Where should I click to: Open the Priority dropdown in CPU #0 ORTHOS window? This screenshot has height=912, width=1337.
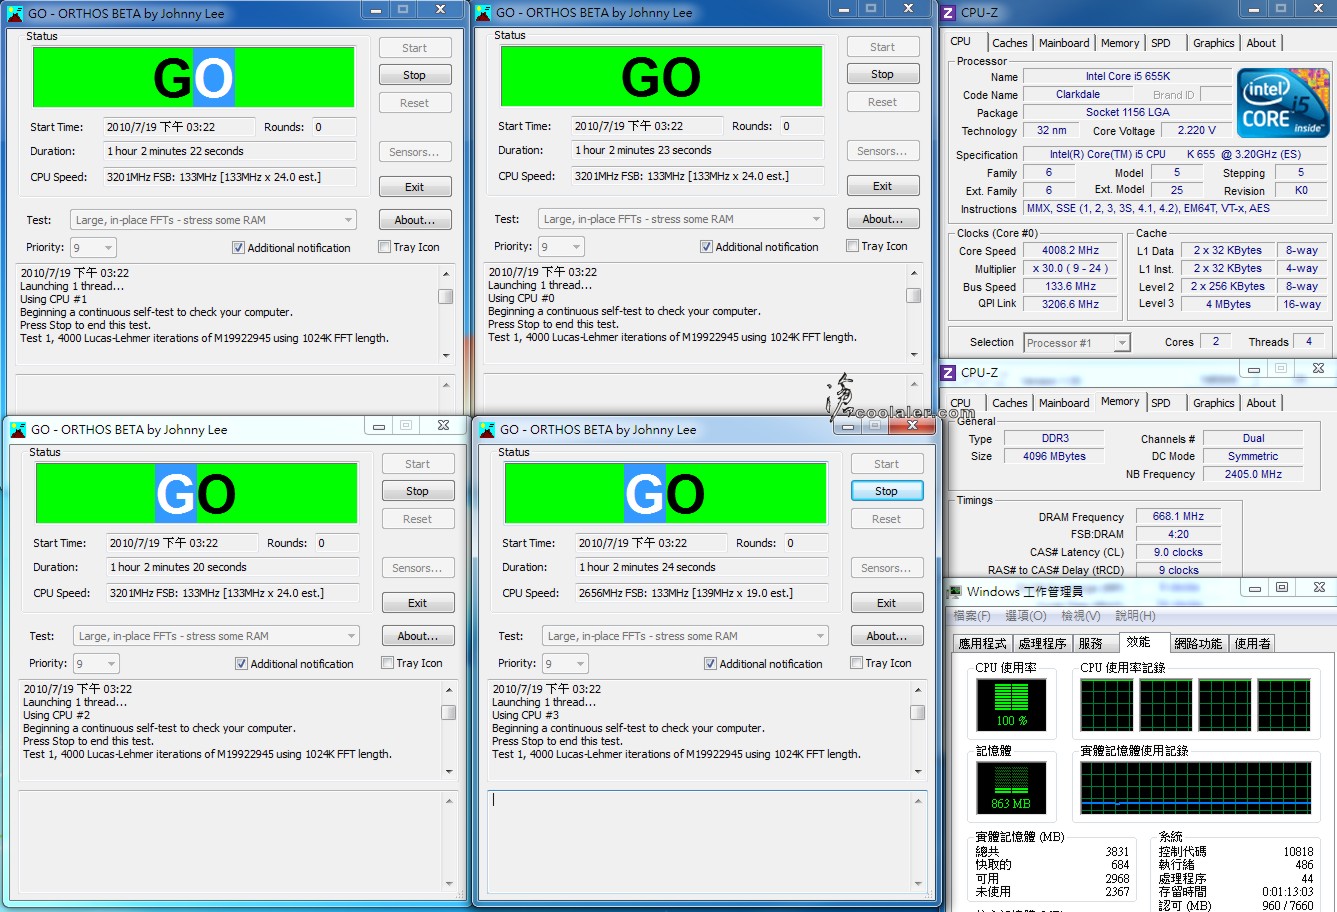tap(561, 246)
